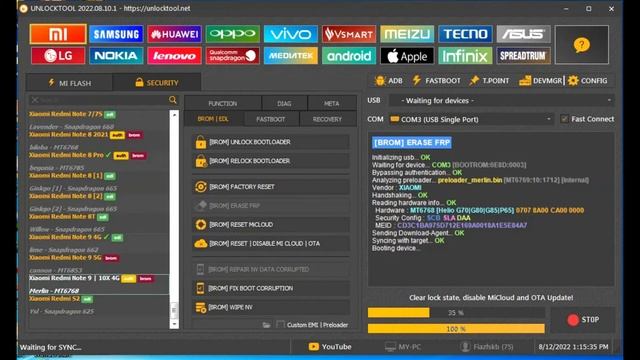Choose the Meizu brand tile
The image size is (640, 360).
pyautogui.click(x=407, y=34)
